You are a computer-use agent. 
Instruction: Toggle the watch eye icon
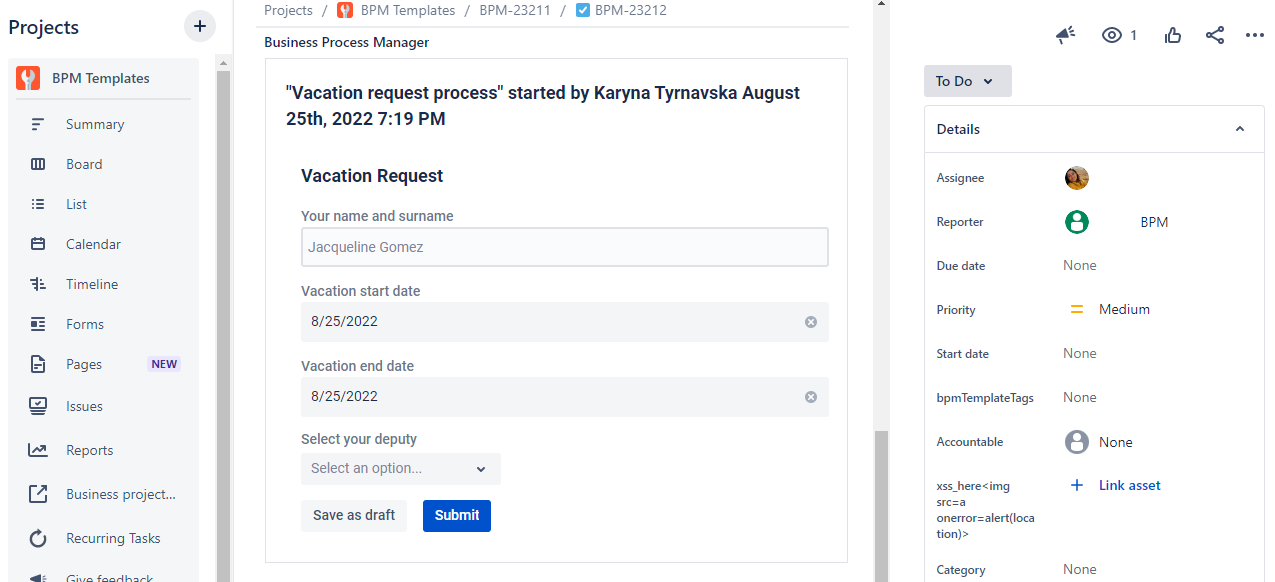(1111, 35)
